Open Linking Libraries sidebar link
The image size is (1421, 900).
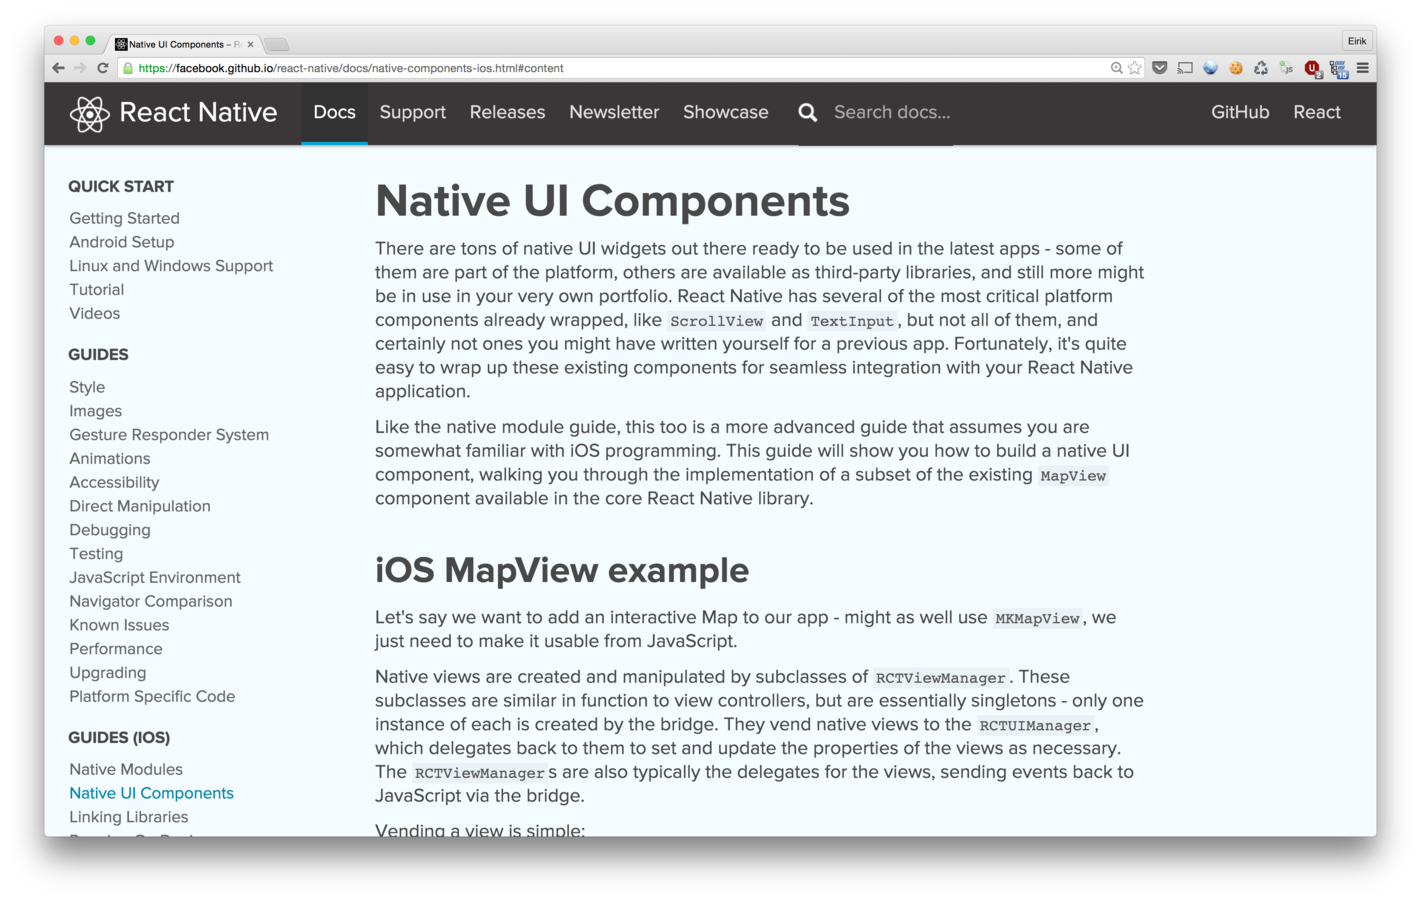pyautogui.click(x=128, y=818)
